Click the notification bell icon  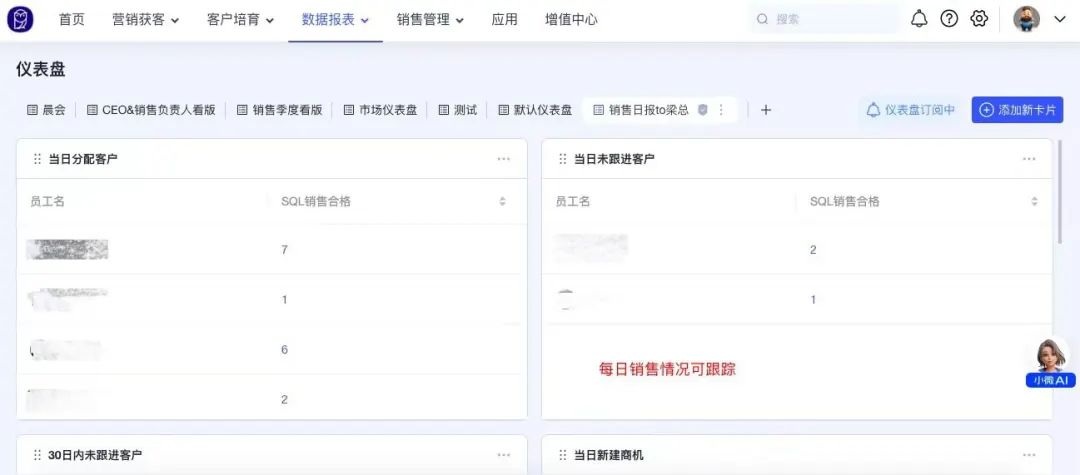tap(919, 19)
